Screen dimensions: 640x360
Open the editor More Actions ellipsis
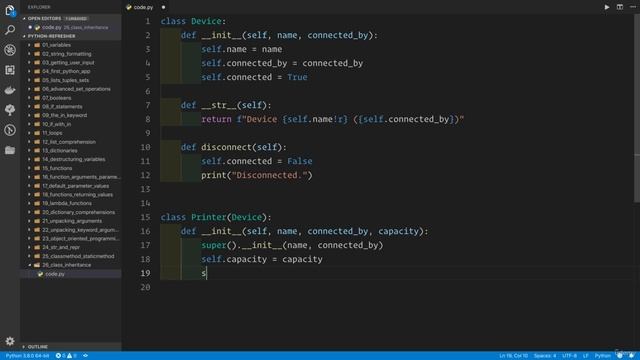click(x=633, y=7)
